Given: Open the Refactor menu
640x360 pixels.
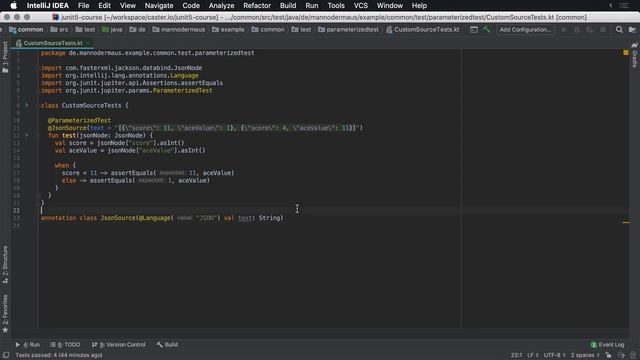Looking at the screenshot, I should 257,5.
